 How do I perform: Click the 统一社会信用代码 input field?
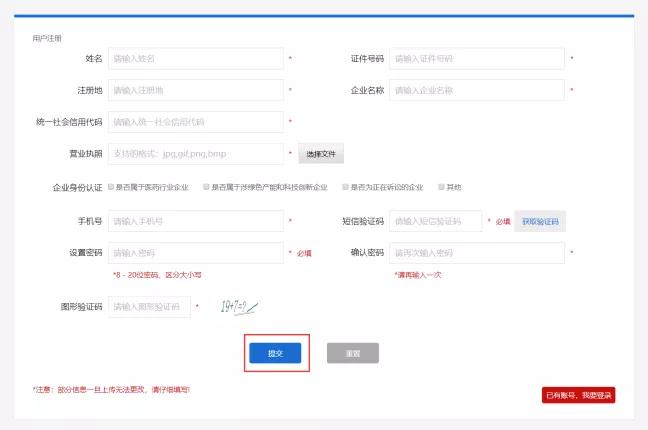click(x=196, y=122)
